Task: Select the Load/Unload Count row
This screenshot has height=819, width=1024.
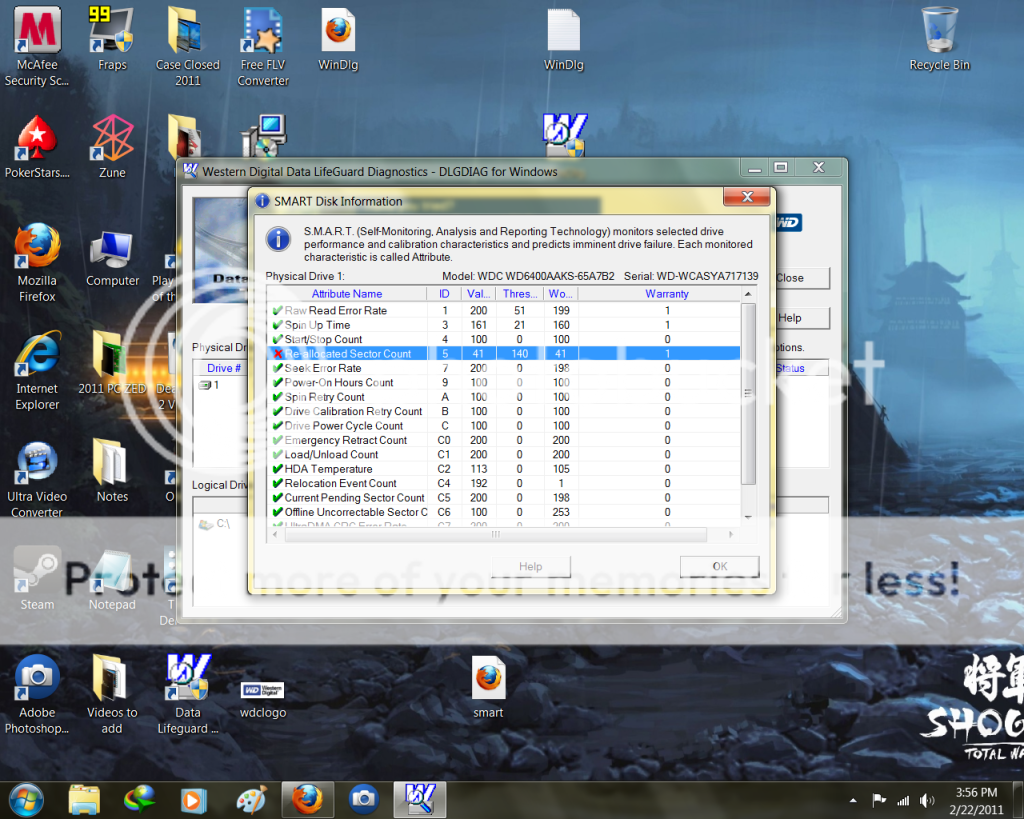Action: click(504, 455)
